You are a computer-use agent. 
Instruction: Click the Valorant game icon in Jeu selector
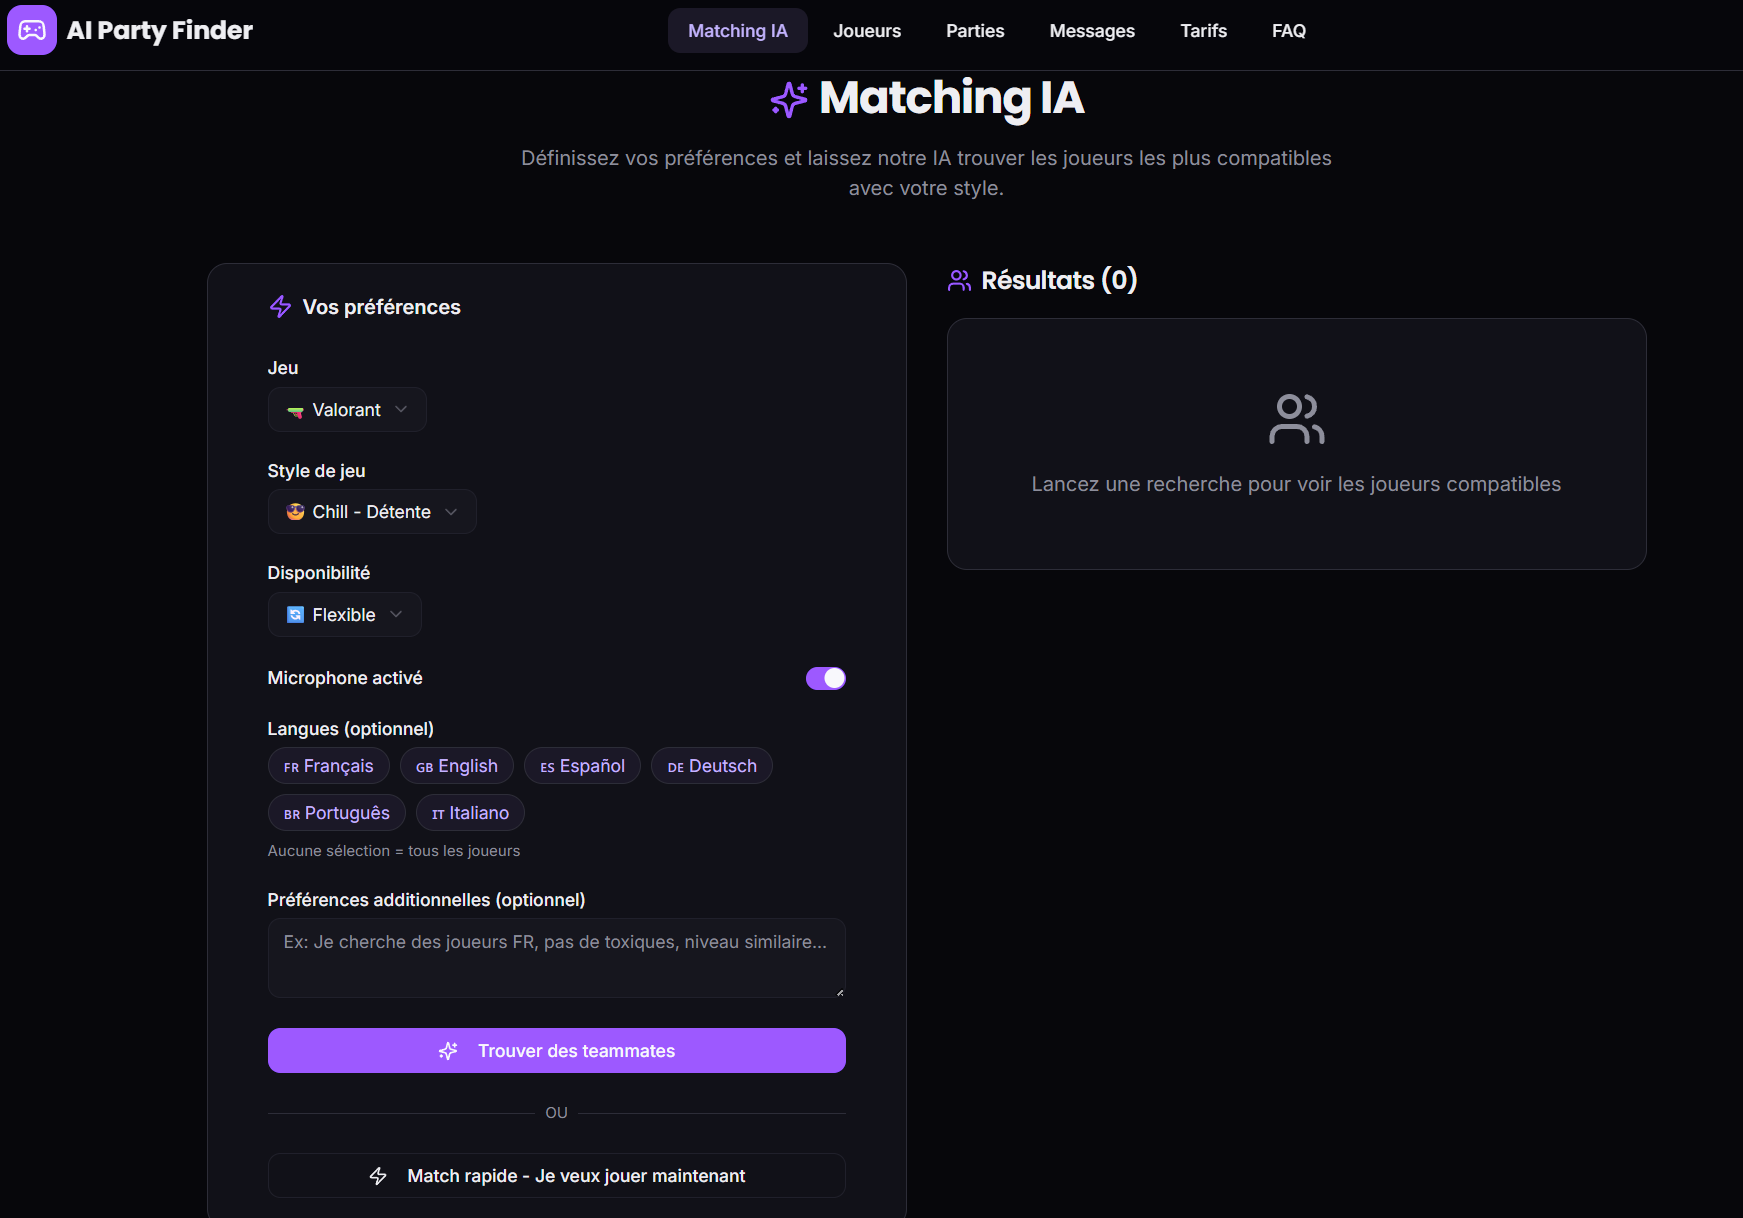tap(295, 410)
